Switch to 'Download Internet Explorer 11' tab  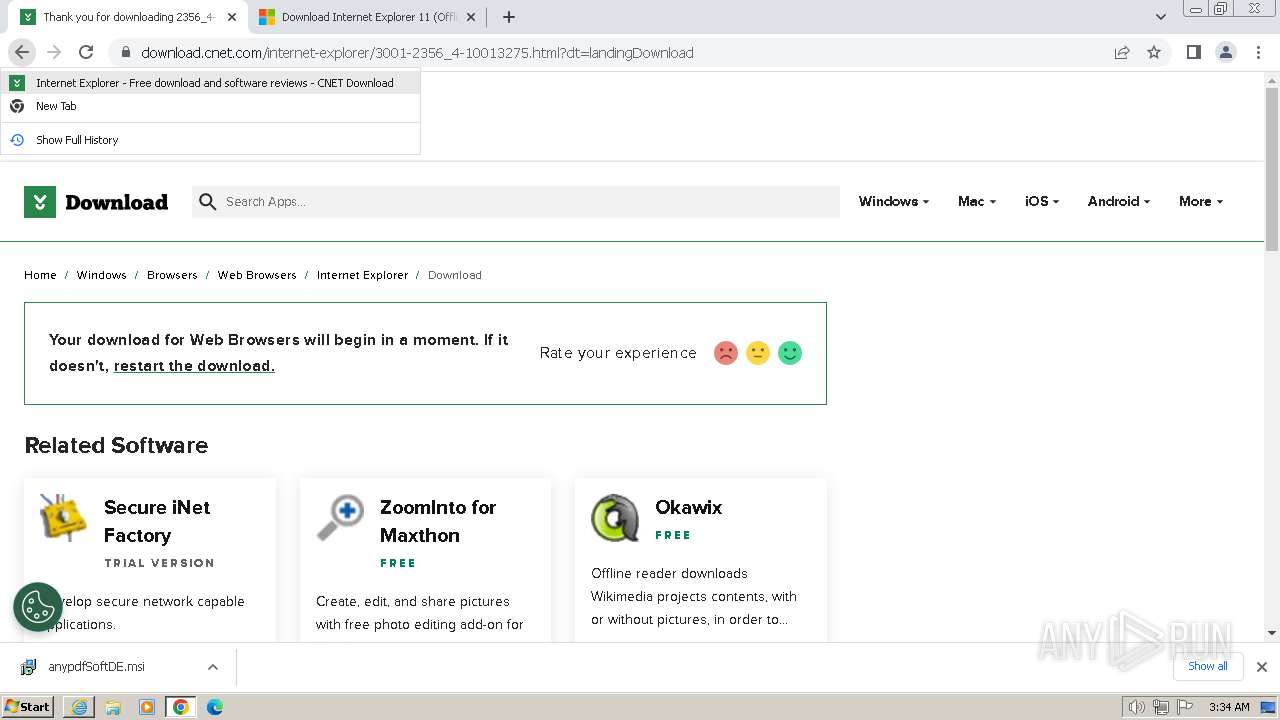(x=365, y=17)
